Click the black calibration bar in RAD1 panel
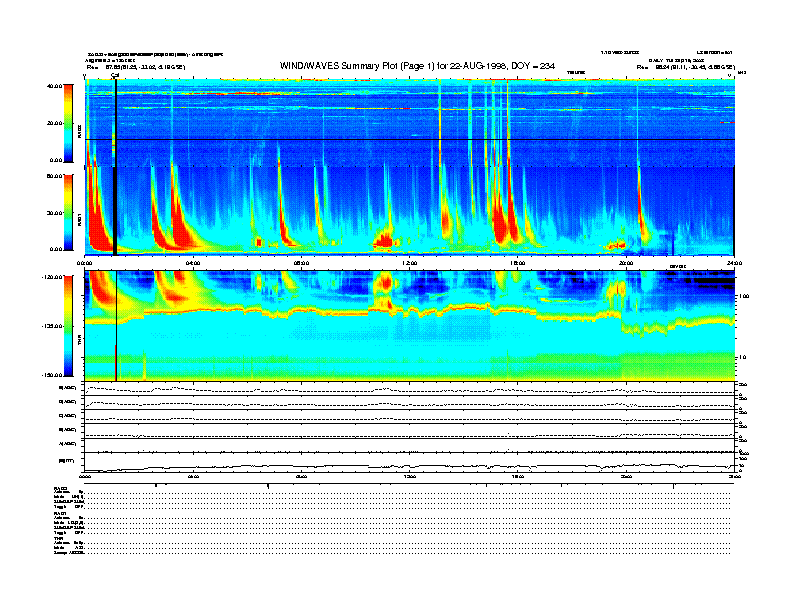The image size is (792, 612). tap(115, 211)
